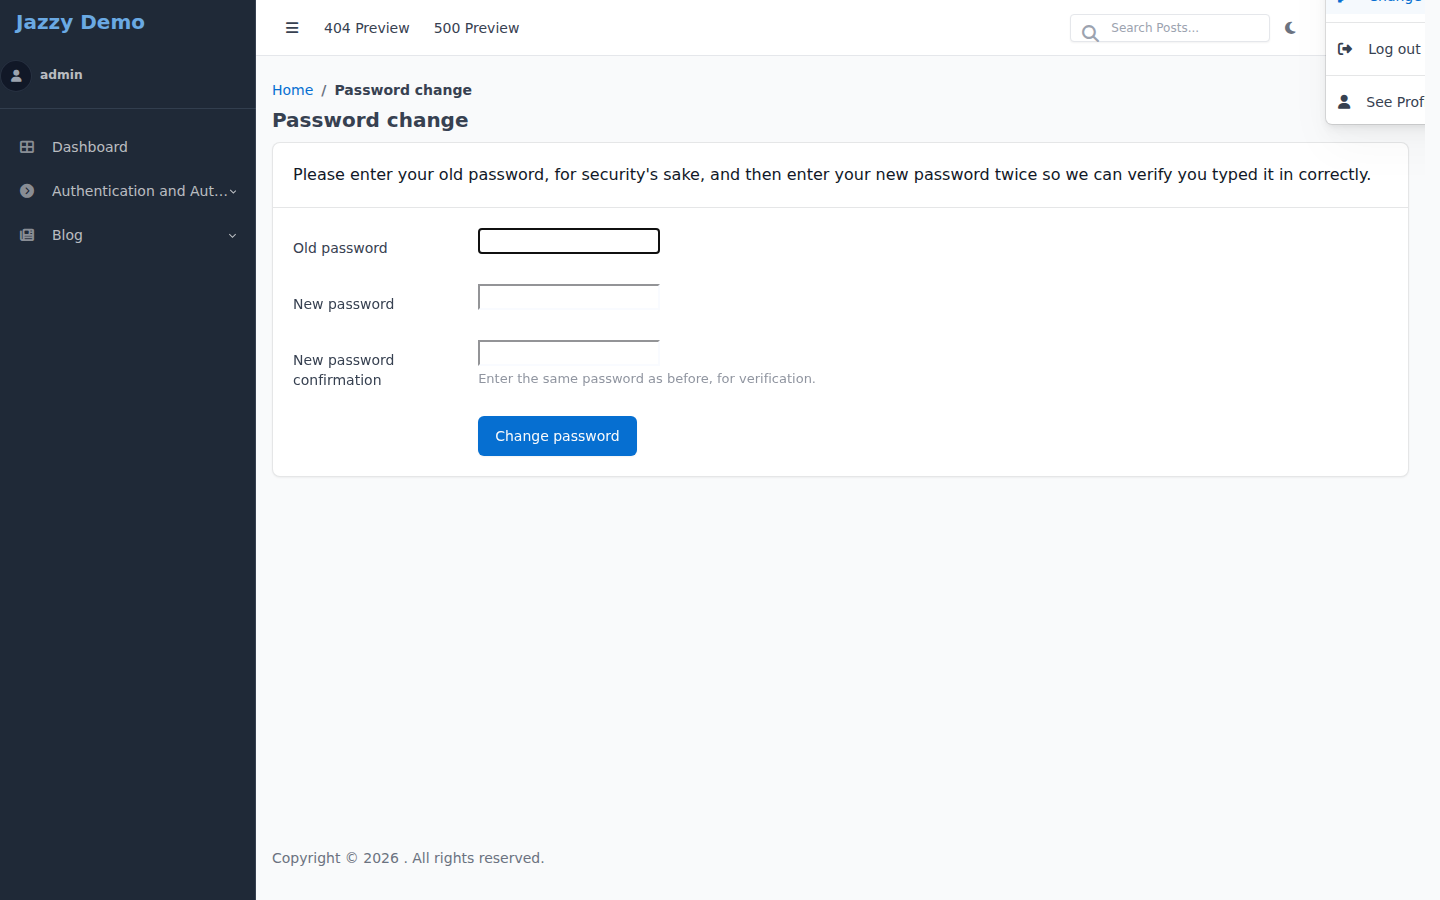Submit with Change password button
The width and height of the screenshot is (1440, 900).
[x=557, y=436]
